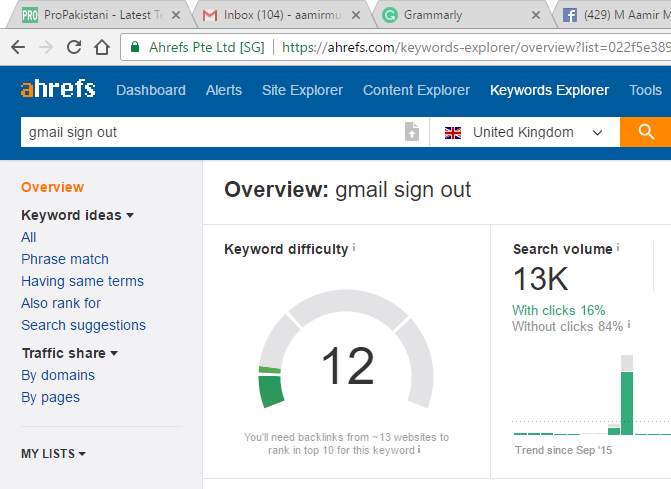
Task: Switch to Inbox (104) Gmail tab
Action: coord(282,15)
